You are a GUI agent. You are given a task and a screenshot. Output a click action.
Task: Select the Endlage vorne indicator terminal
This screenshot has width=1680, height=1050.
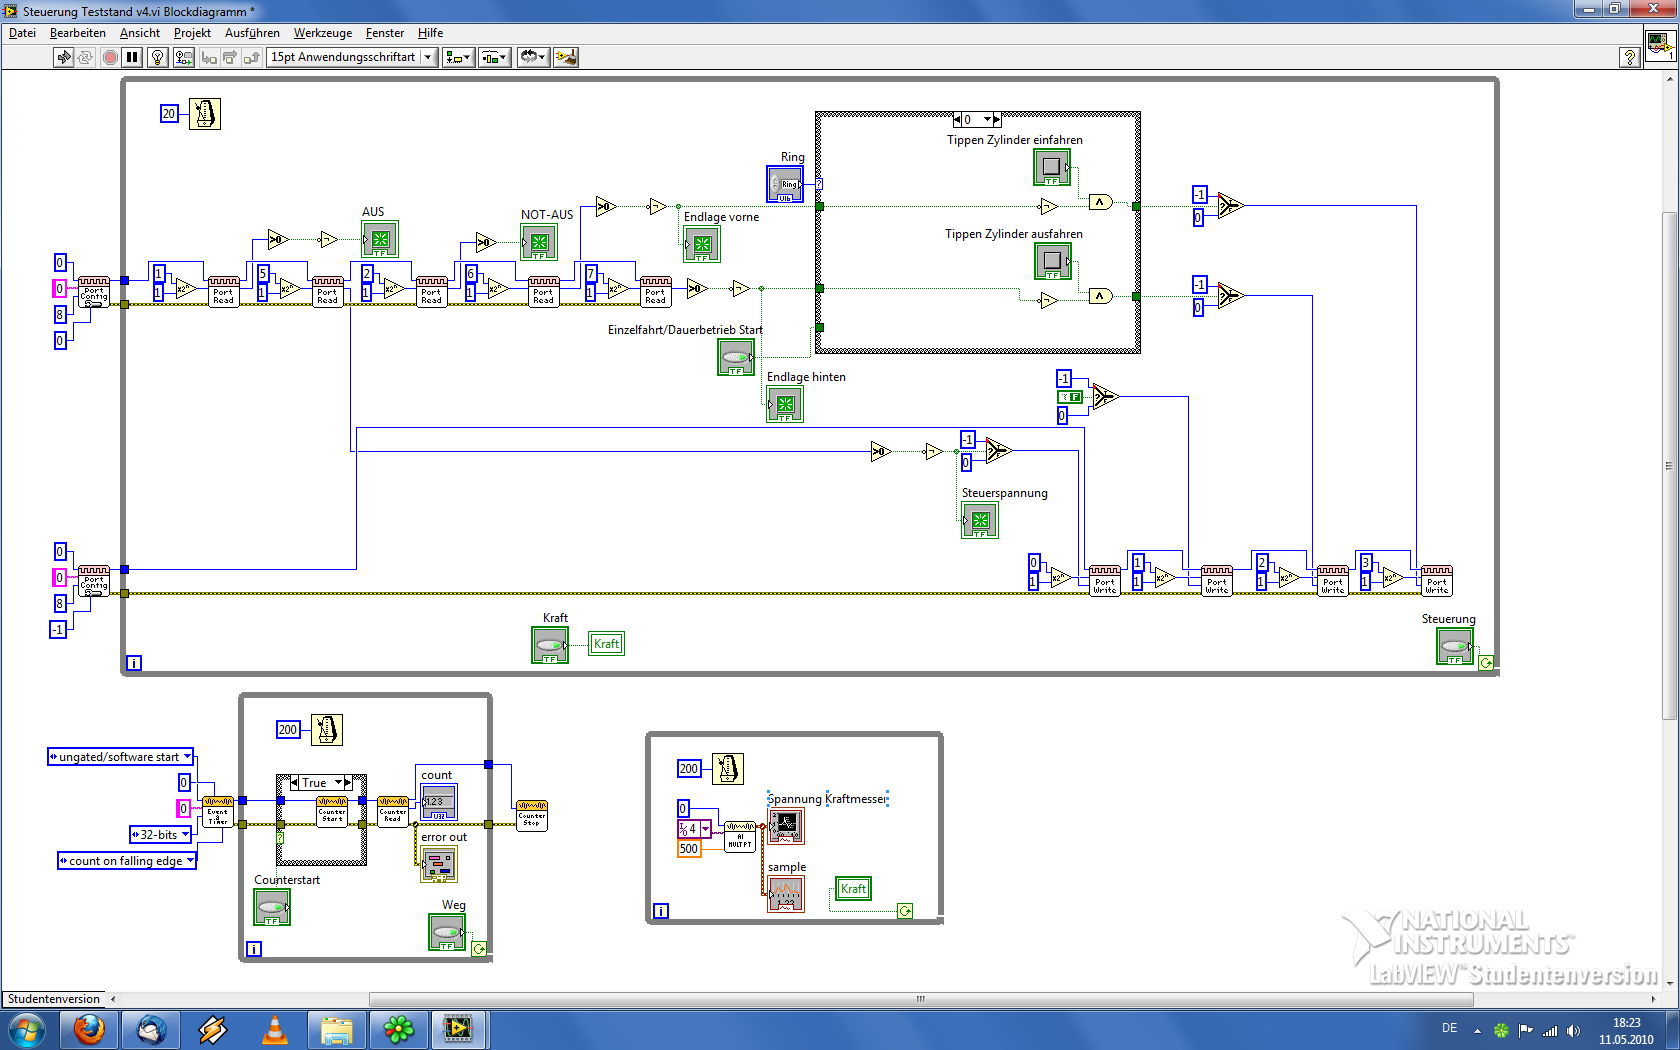(x=702, y=244)
